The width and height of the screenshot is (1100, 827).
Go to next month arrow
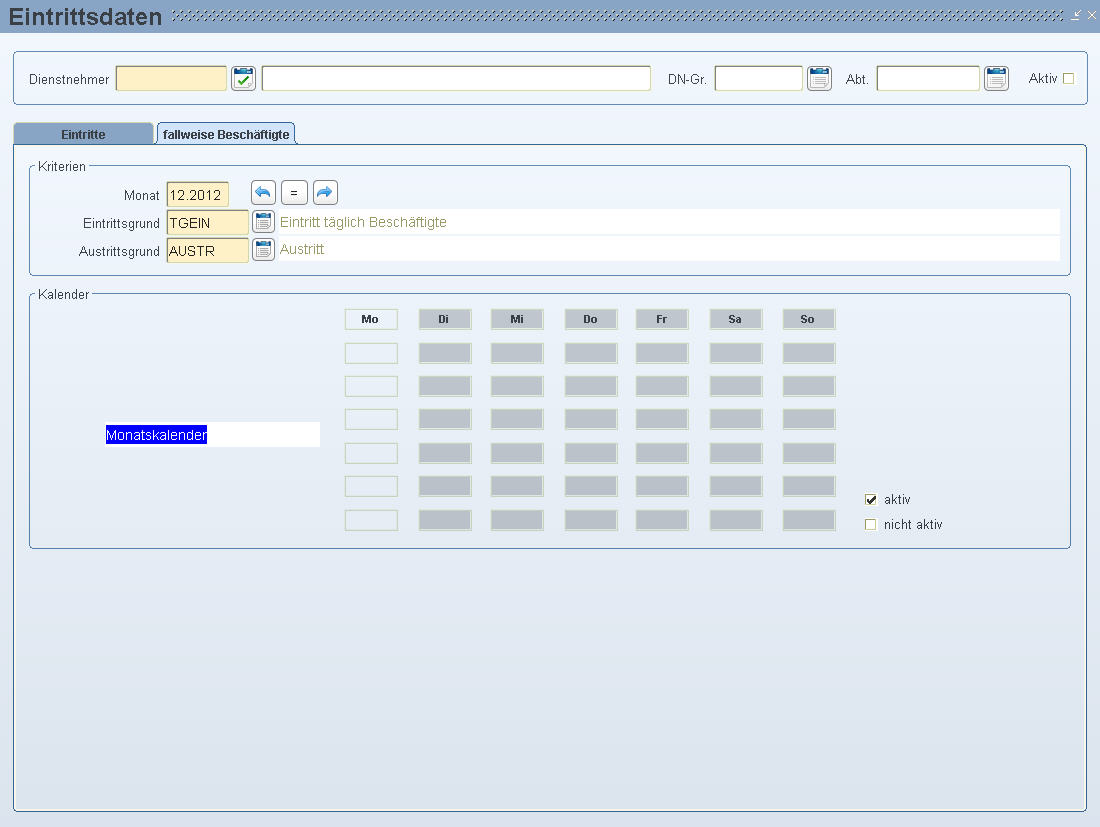325,192
